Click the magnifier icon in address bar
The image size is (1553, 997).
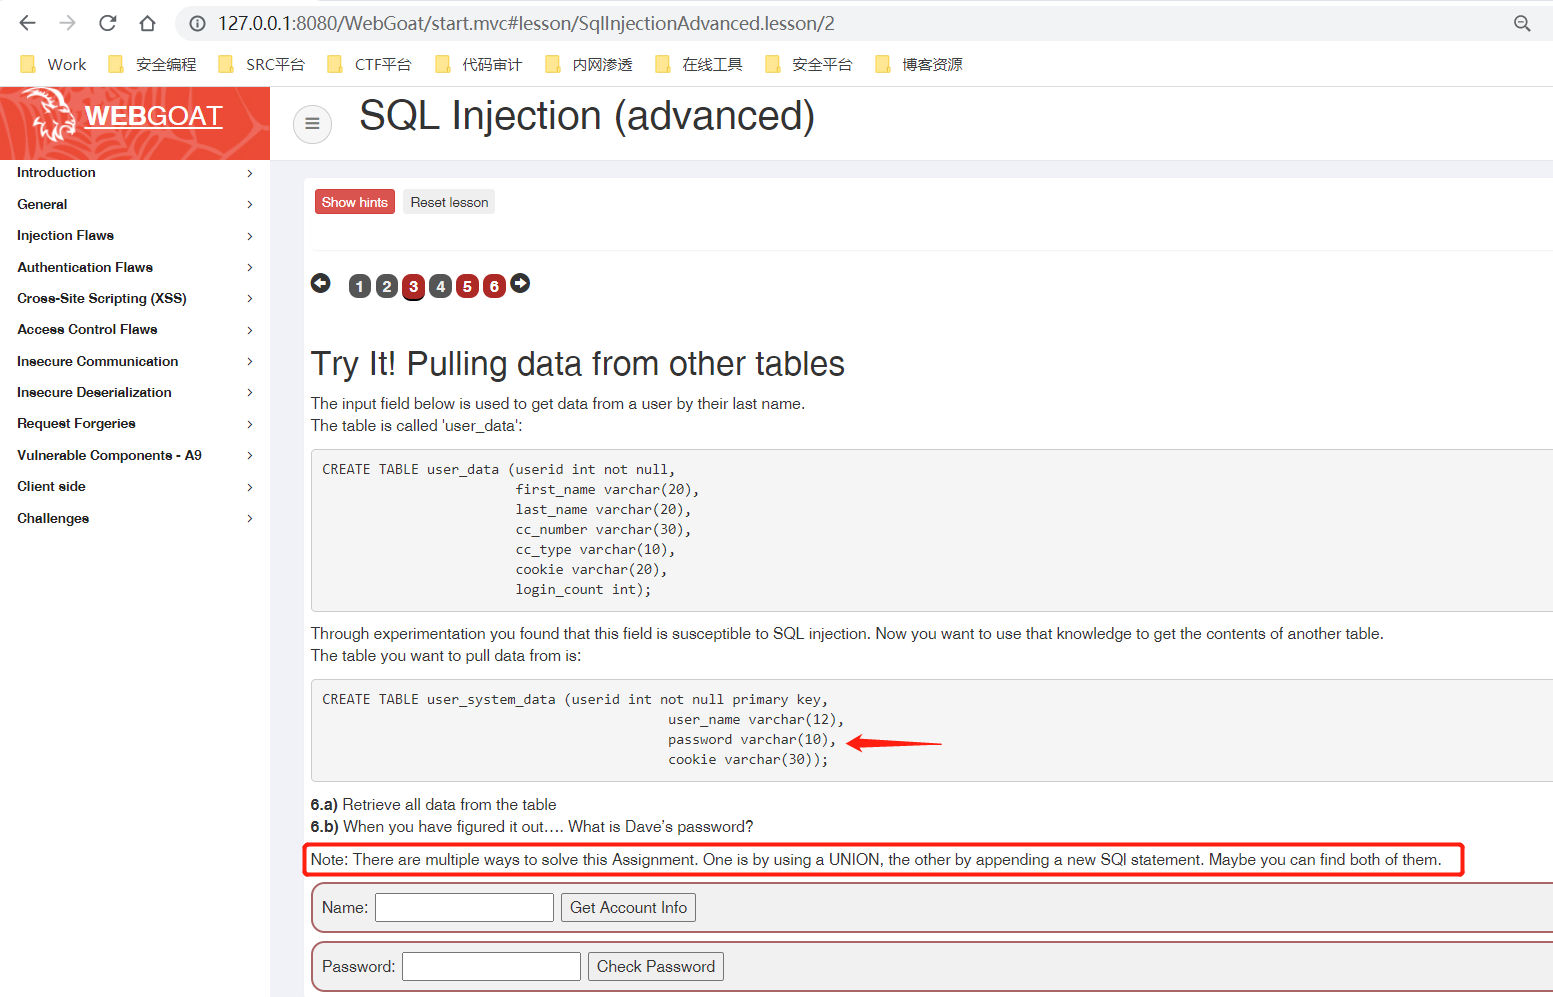[x=1522, y=22]
